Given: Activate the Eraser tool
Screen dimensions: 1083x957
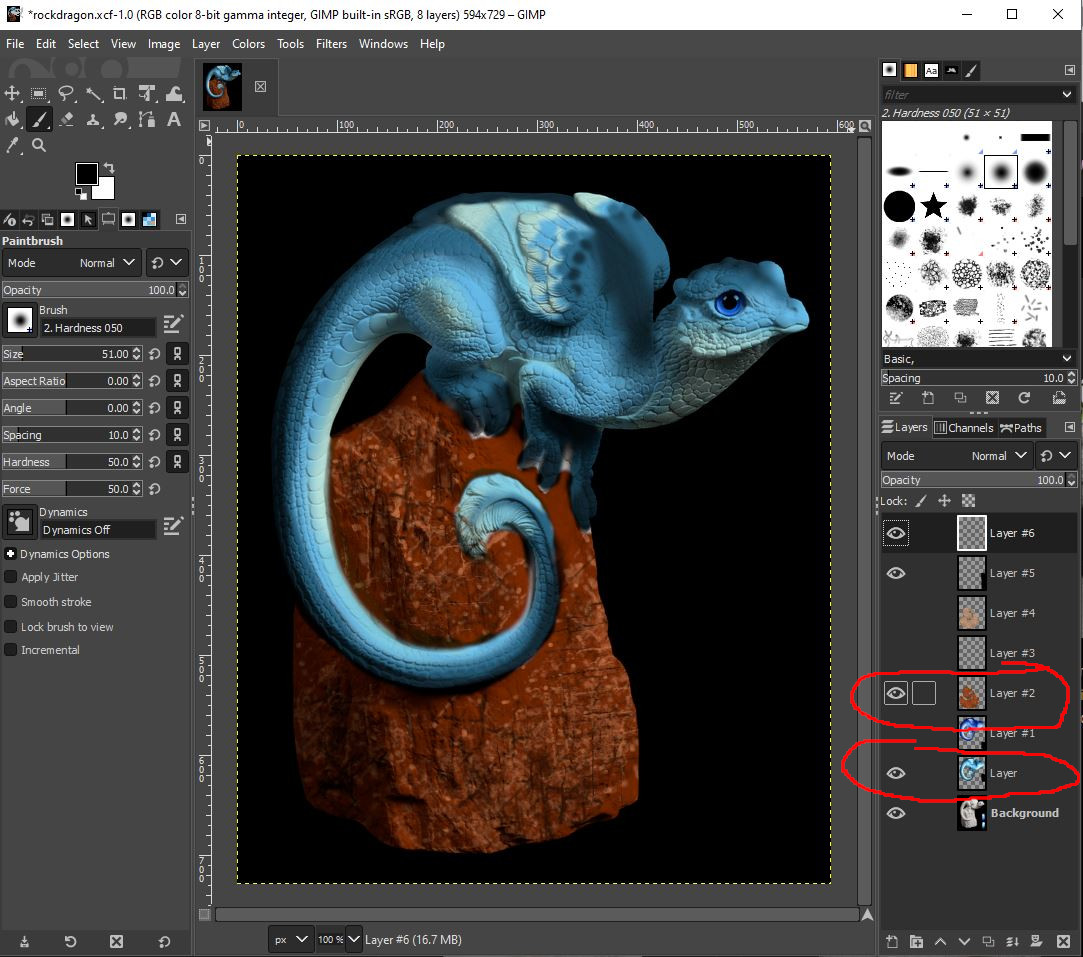Looking at the screenshot, I should 66,119.
